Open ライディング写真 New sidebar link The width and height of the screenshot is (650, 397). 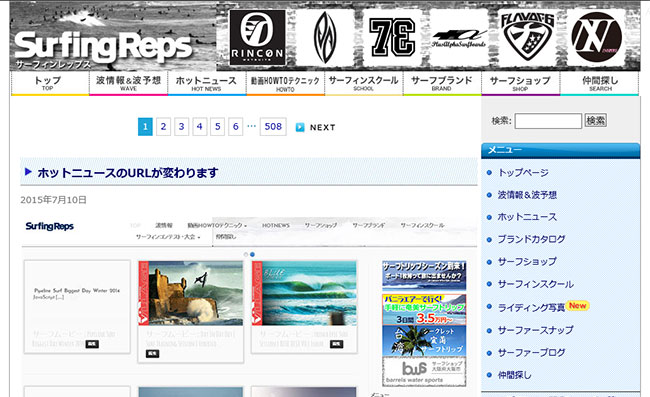point(543,307)
